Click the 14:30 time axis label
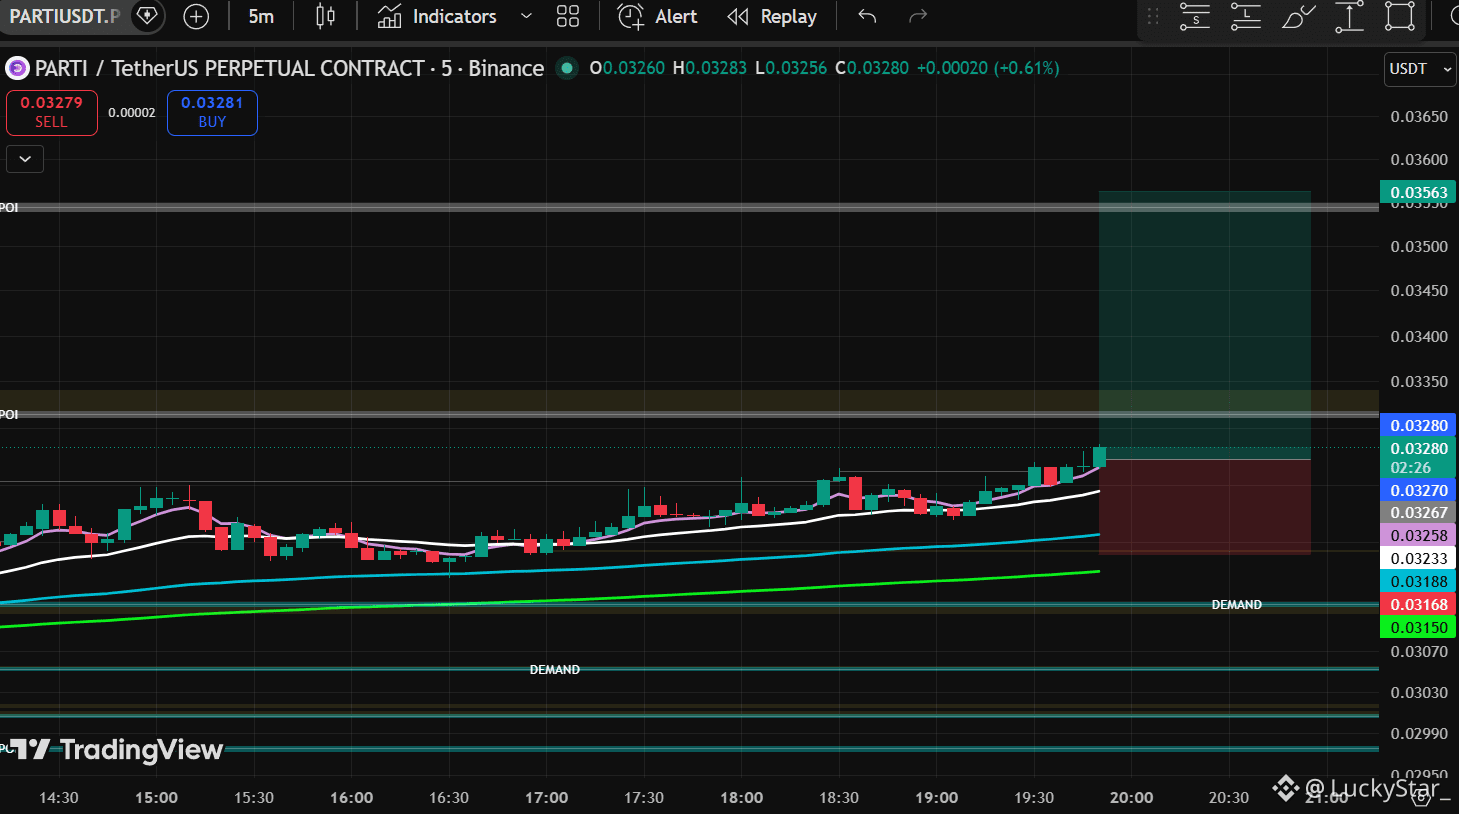 click(x=59, y=798)
